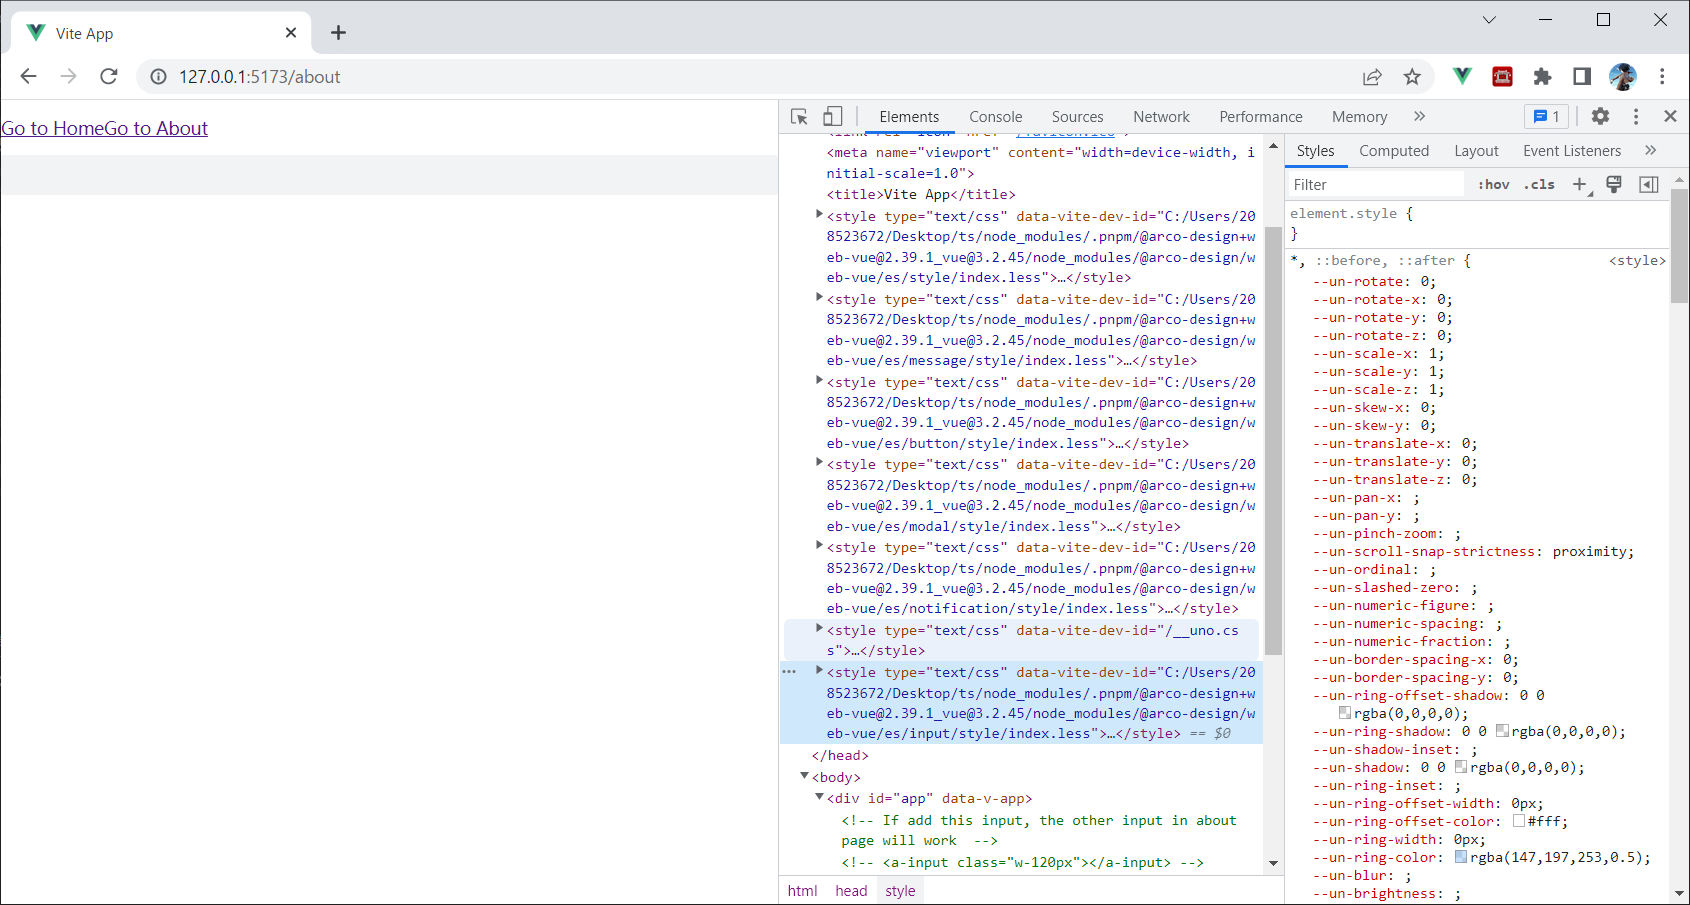This screenshot has height=905, width=1690.
Task: Open the console drawer message indicator
Action: coord(1546,116)
